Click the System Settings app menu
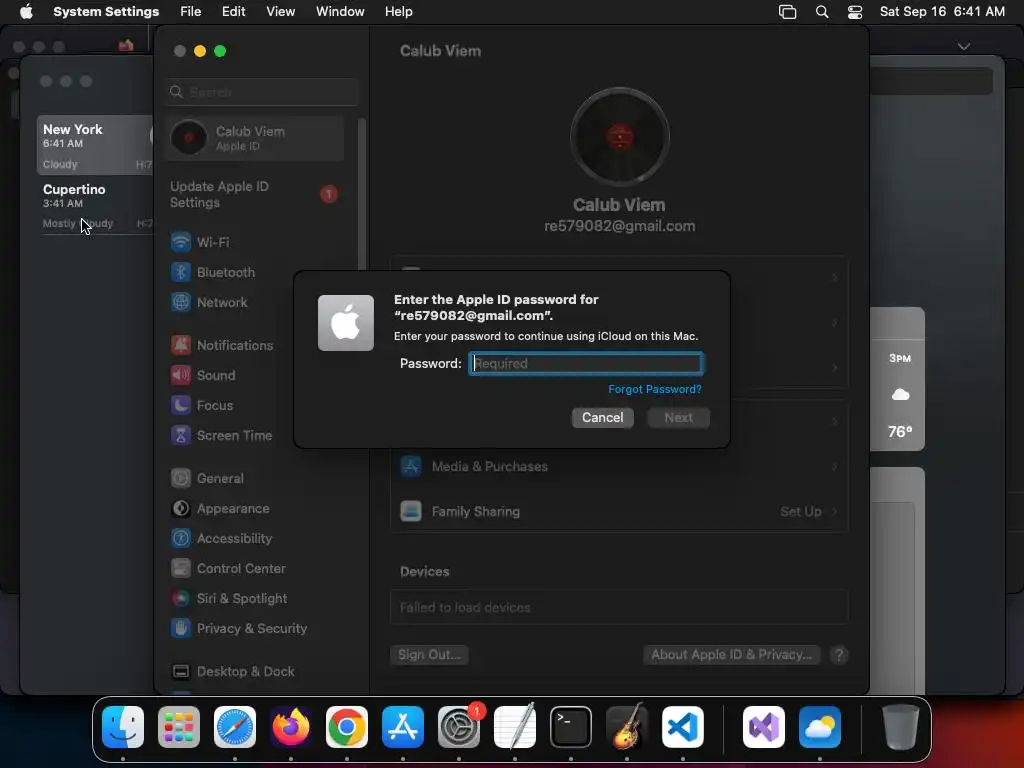 (x=106, y=12)
